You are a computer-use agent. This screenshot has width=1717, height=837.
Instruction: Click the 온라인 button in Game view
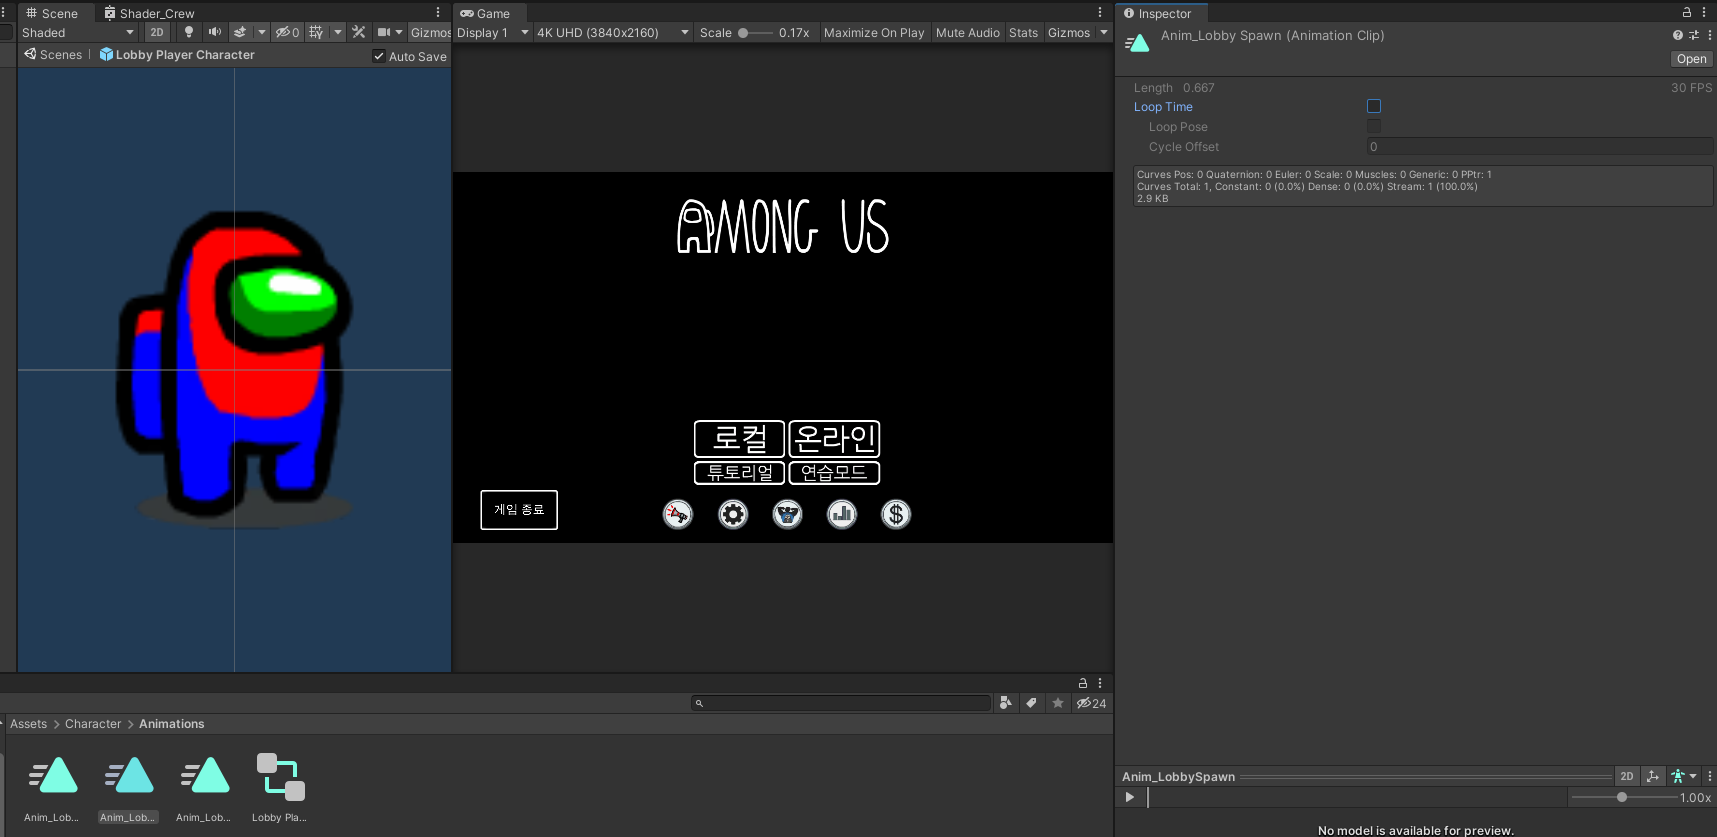834,439
